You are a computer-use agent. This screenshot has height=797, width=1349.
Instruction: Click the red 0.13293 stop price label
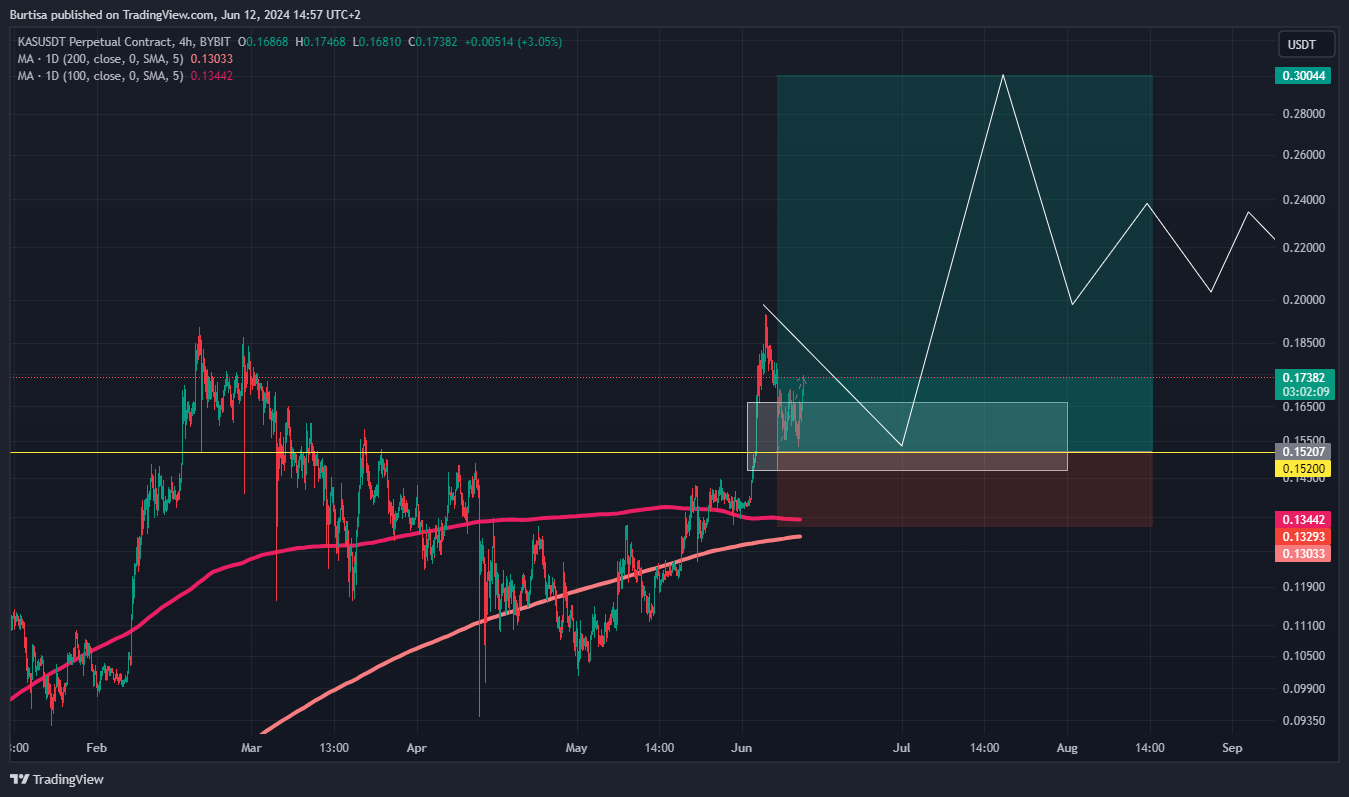coord(1302,537)
